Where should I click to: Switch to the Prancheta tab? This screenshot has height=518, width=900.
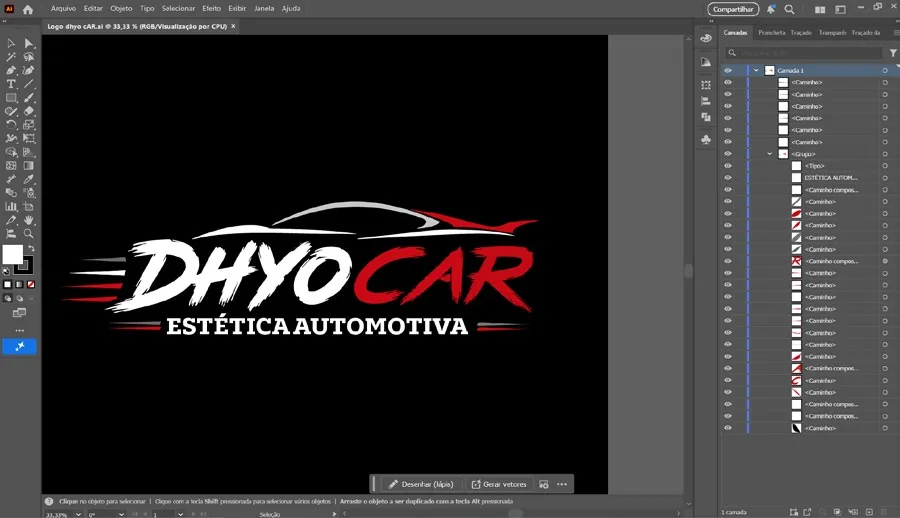pos(771,33)
